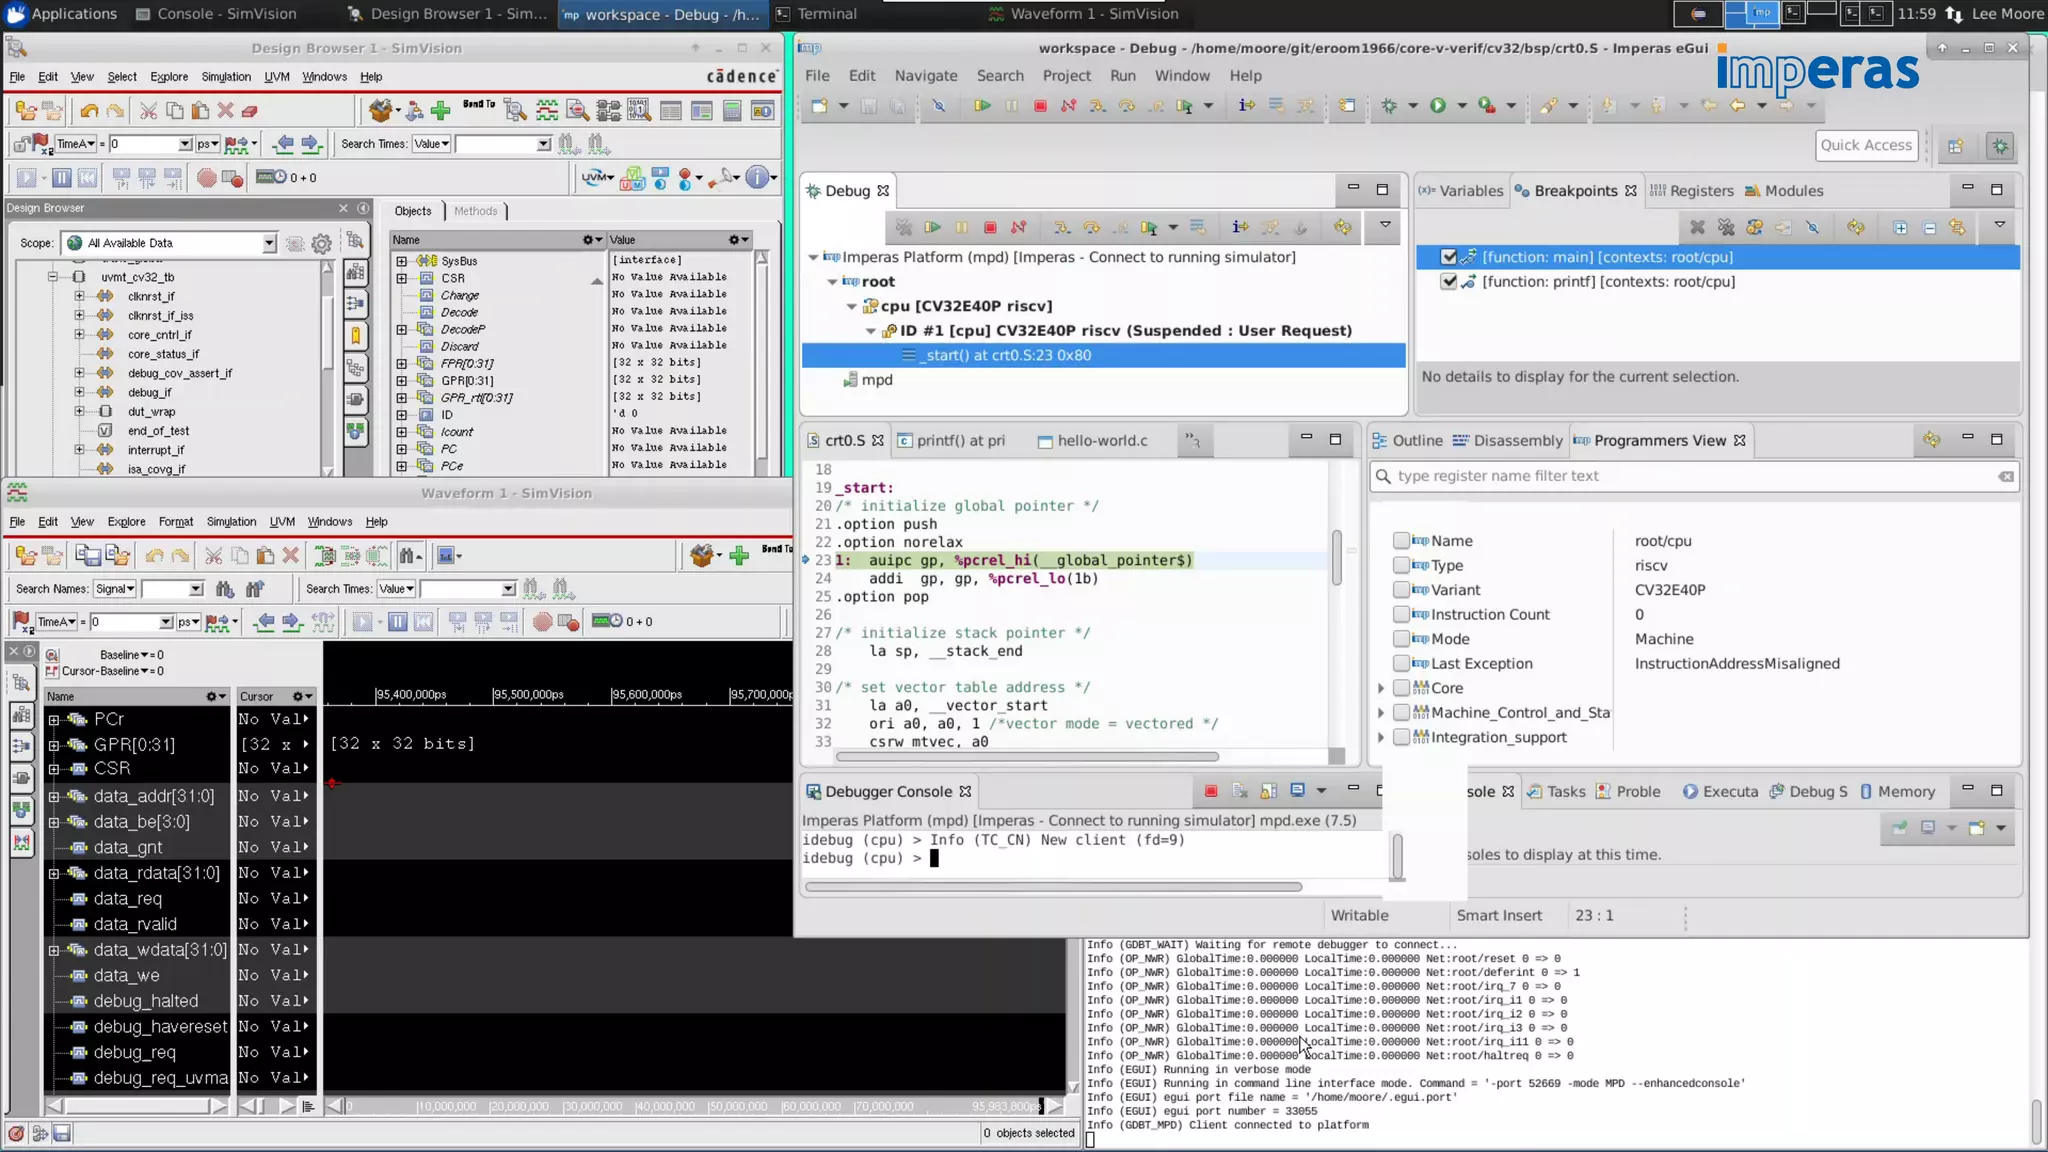This screenshot has height=1152, width=2048.
Task: Click the register name filter text field
Action: point(1690,476)
